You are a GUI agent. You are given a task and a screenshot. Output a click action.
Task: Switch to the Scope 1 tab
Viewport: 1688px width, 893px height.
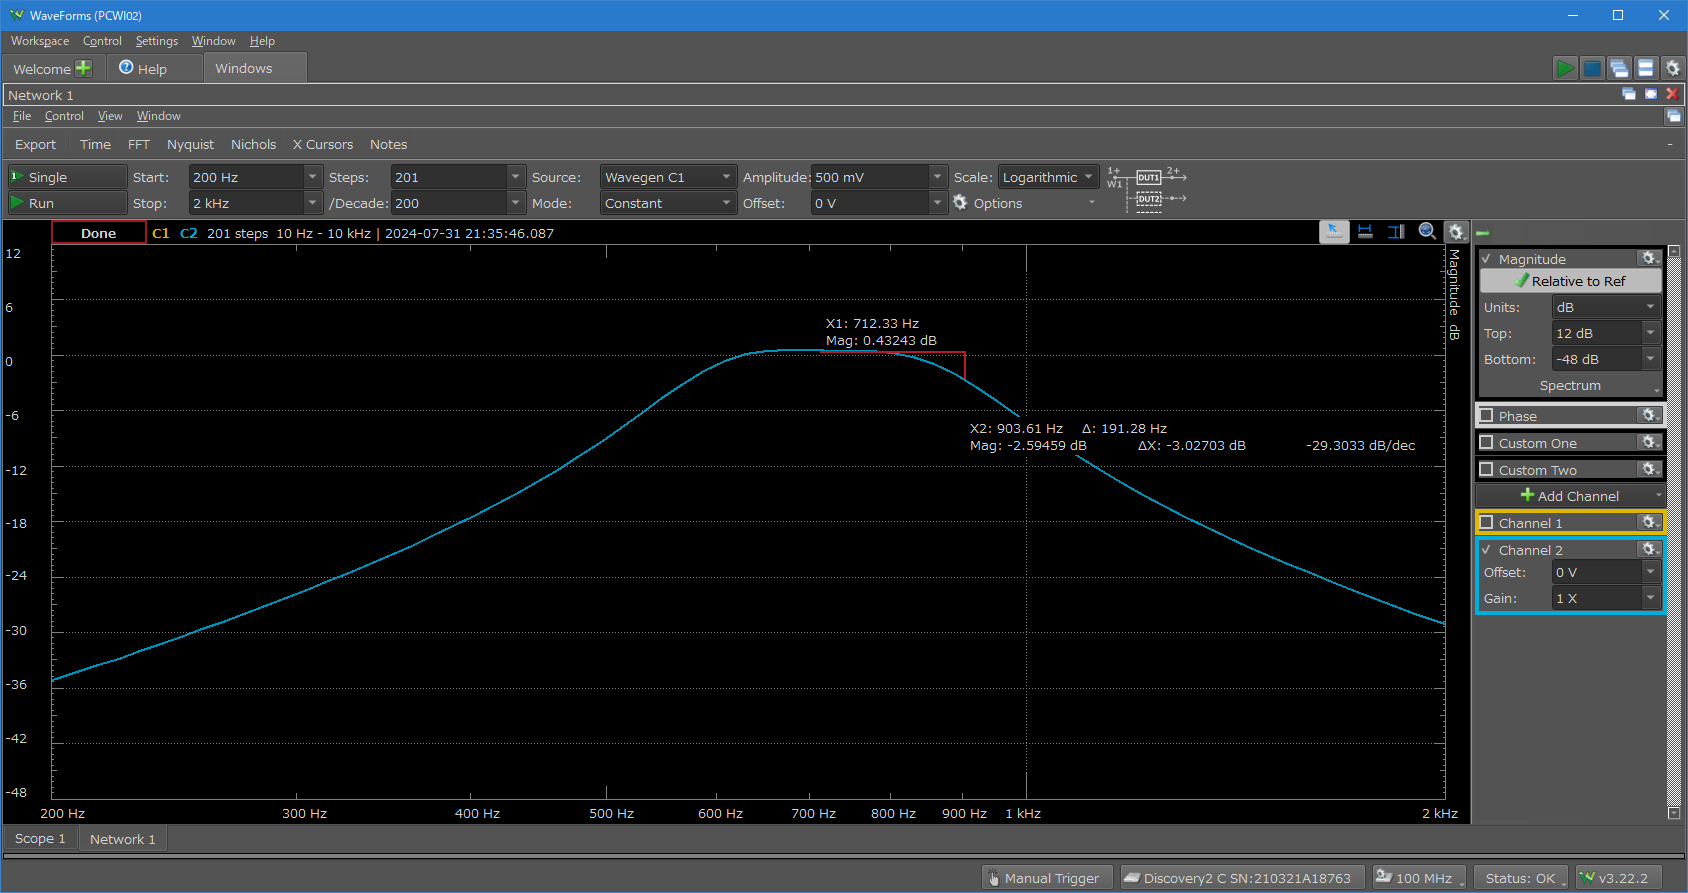click(x=40, y=839)
